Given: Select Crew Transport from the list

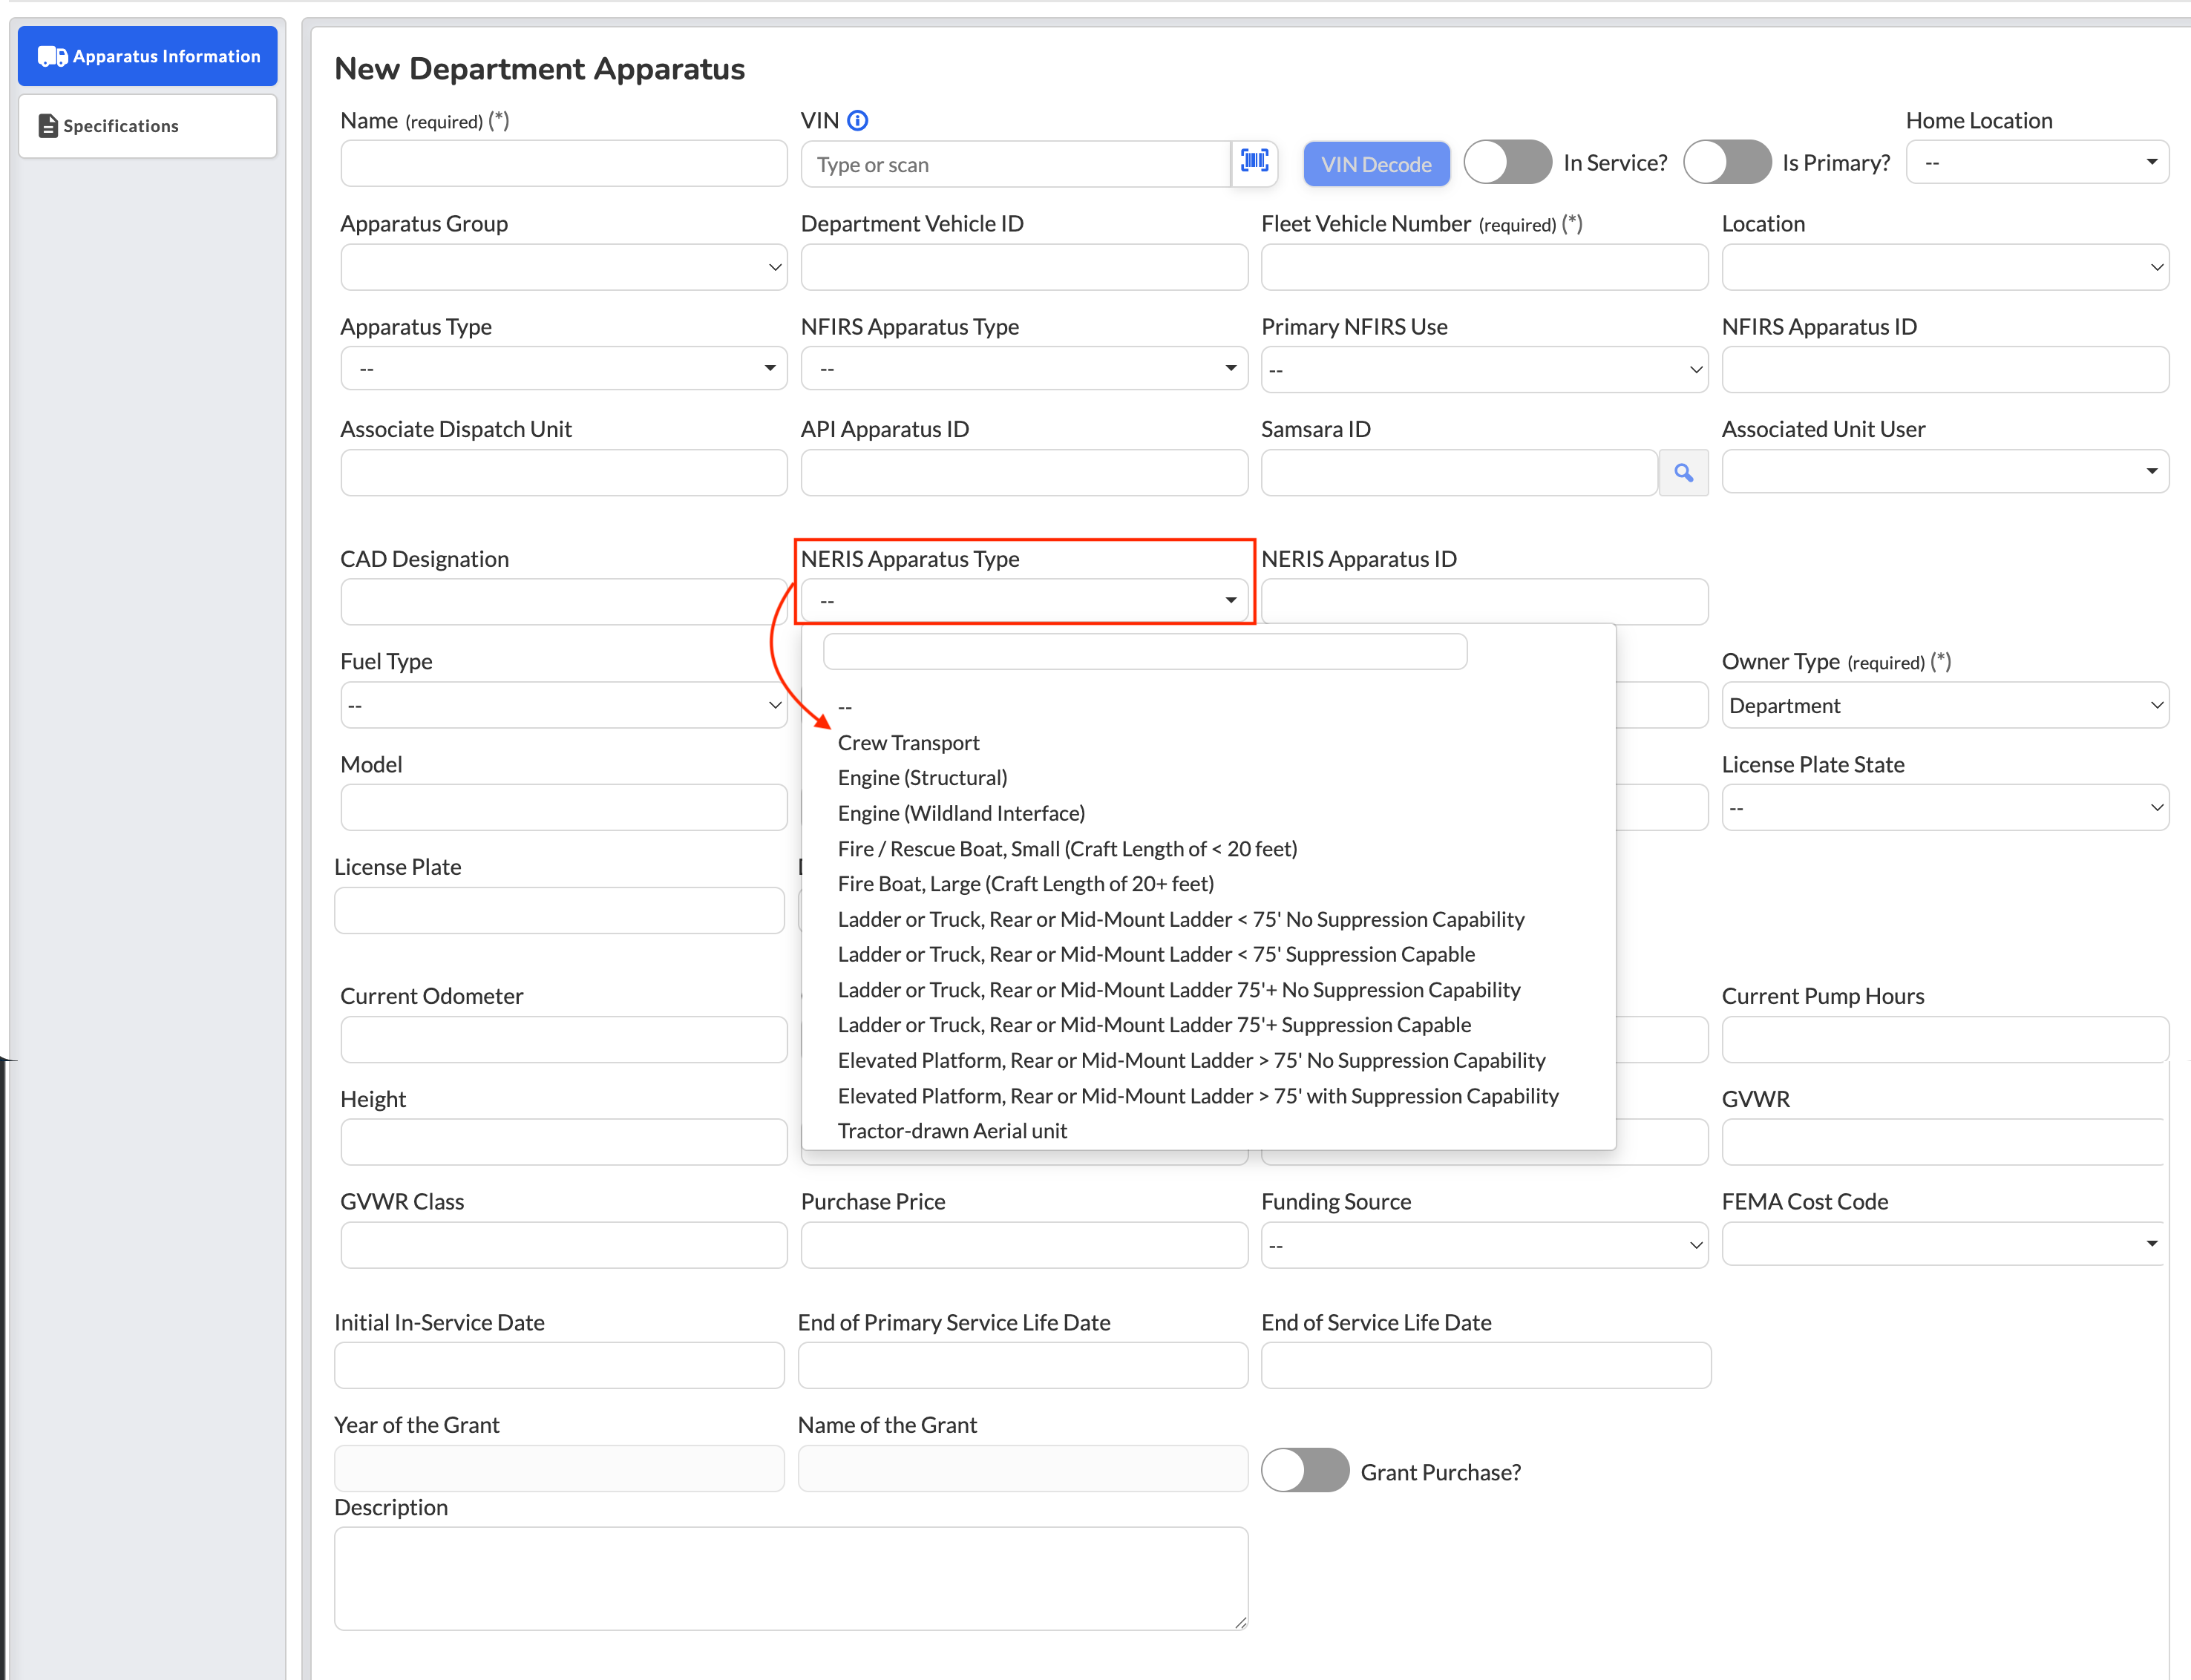Looking at the screenshot, I should [x=1208, y=742].
